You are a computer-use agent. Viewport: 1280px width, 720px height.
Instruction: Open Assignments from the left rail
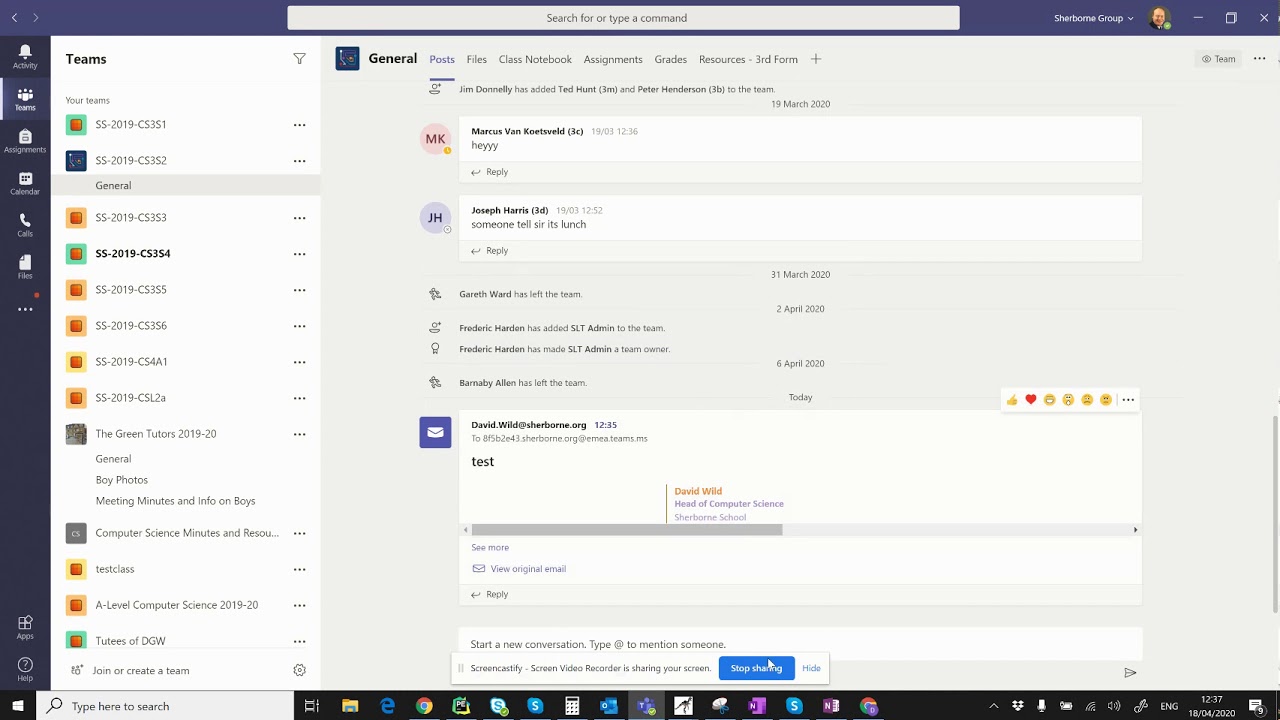pyautogui.click(x=25, y=141)
